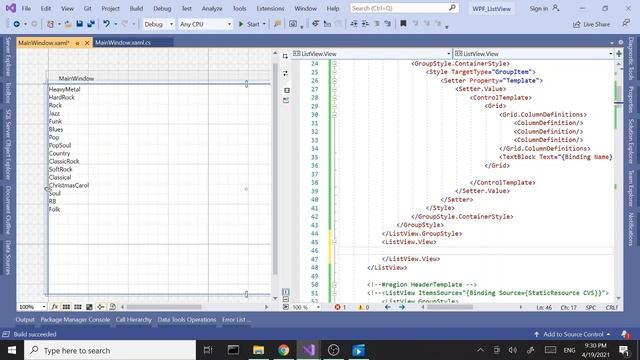The height and width of the screenshot is (360, 640).
Task: Open the left ListView.View navigation dropdown
Action: click(372, 53)
